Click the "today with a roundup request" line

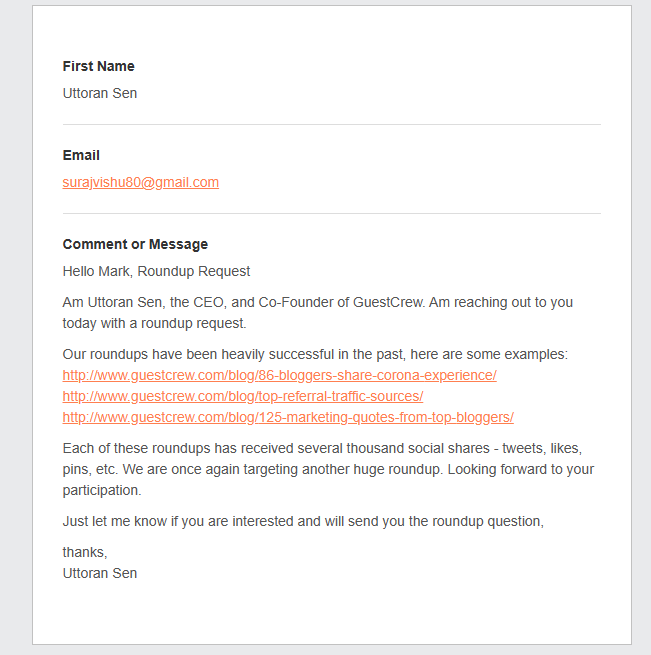coord(154,324)
